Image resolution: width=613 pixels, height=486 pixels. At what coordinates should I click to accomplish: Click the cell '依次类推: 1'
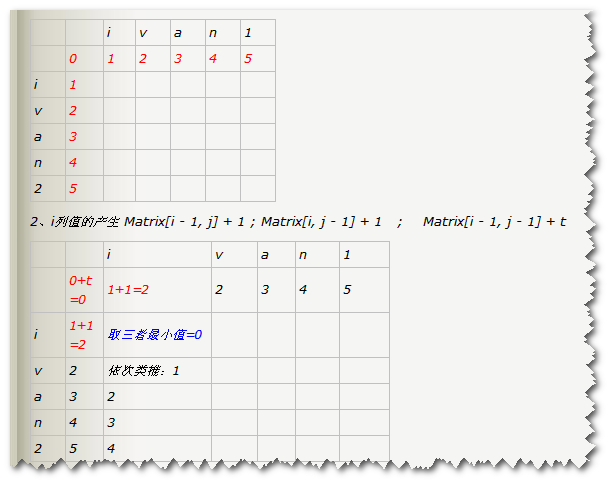[143, 371]
